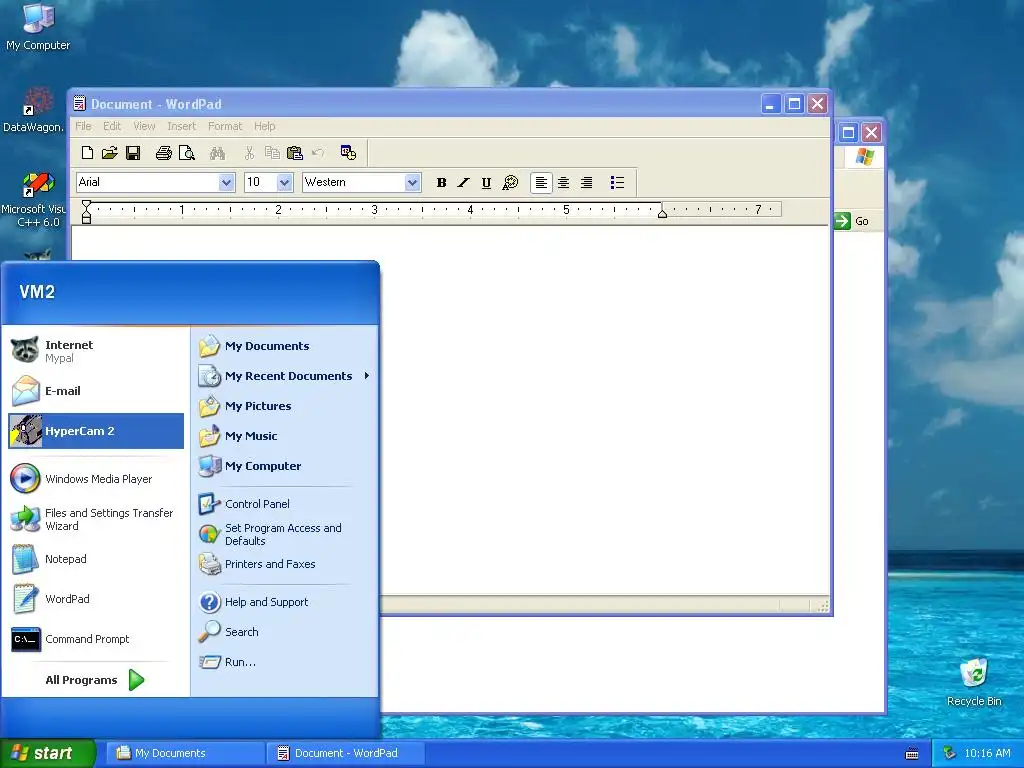The width and height of the screenshot is (1024, 768).
Task: Click the right indent marker on ruler
Action: coord(662,214)
